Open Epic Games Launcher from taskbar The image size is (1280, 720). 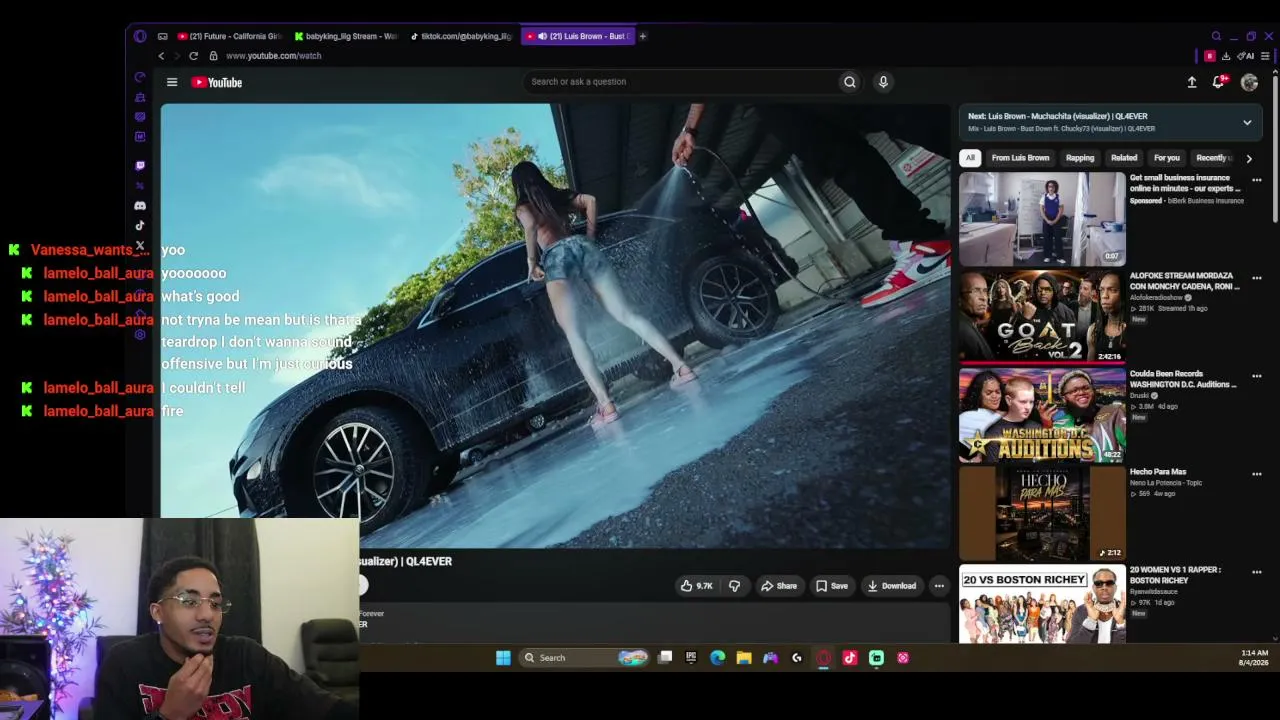[x=691, y=658]
